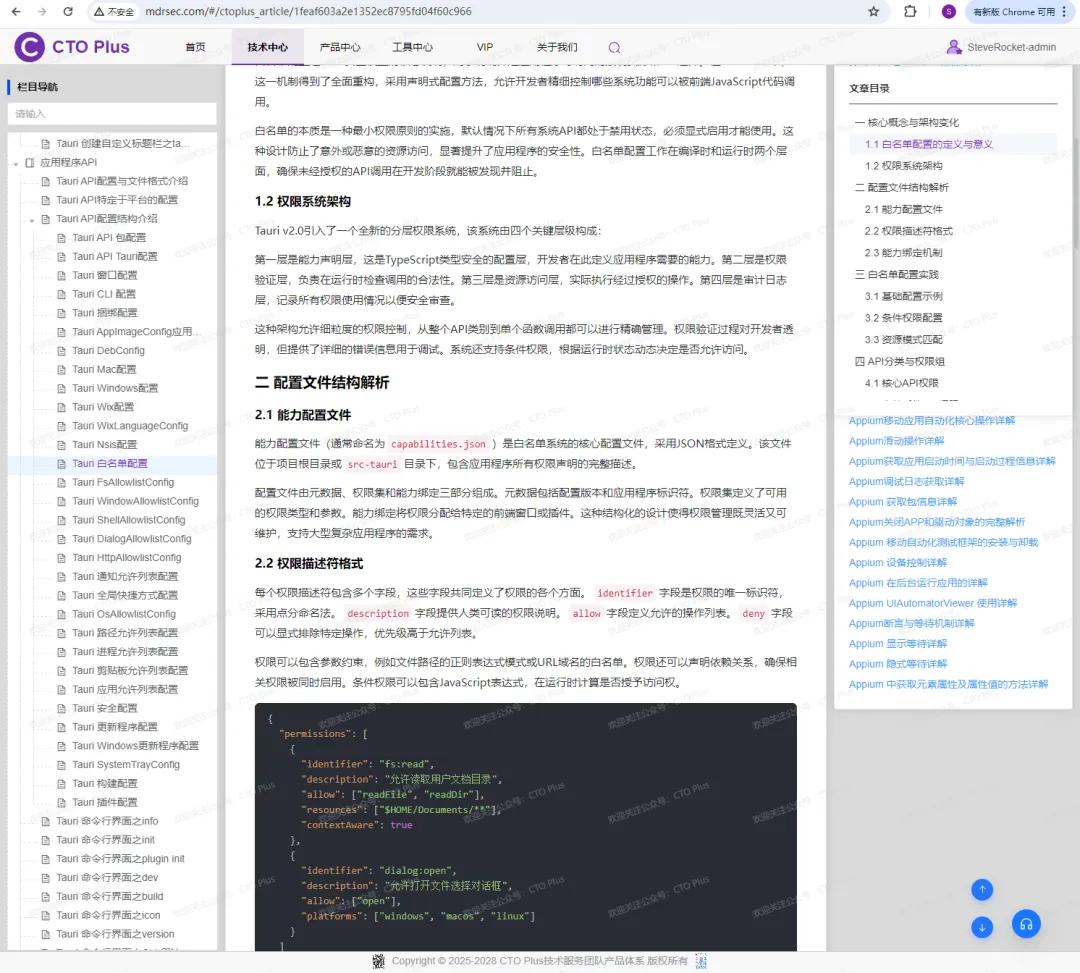
Task: Jump to 2.1 能力配置文件 in contents
Action: click(x=904, y=209)
